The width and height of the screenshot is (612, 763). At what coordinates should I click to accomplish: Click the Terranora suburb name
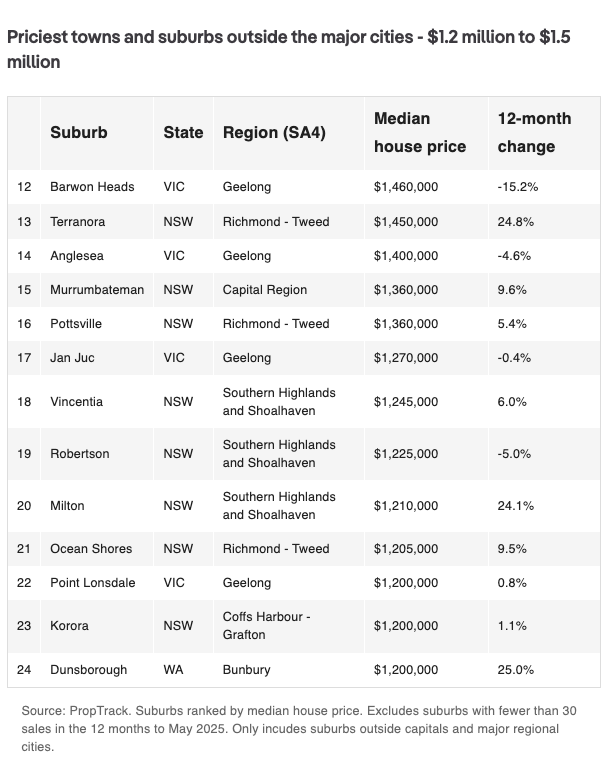pyautogui.click(x=77, y=222)
